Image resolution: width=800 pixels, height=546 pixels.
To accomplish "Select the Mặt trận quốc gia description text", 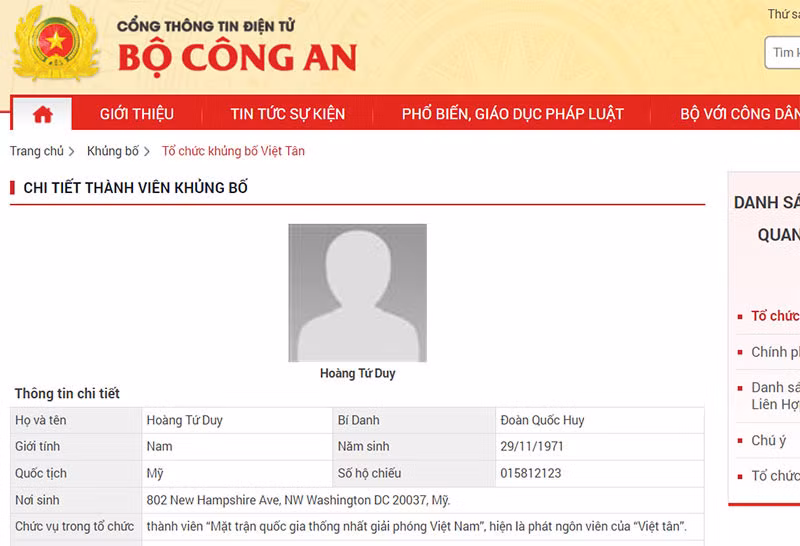I will [417, 527].
